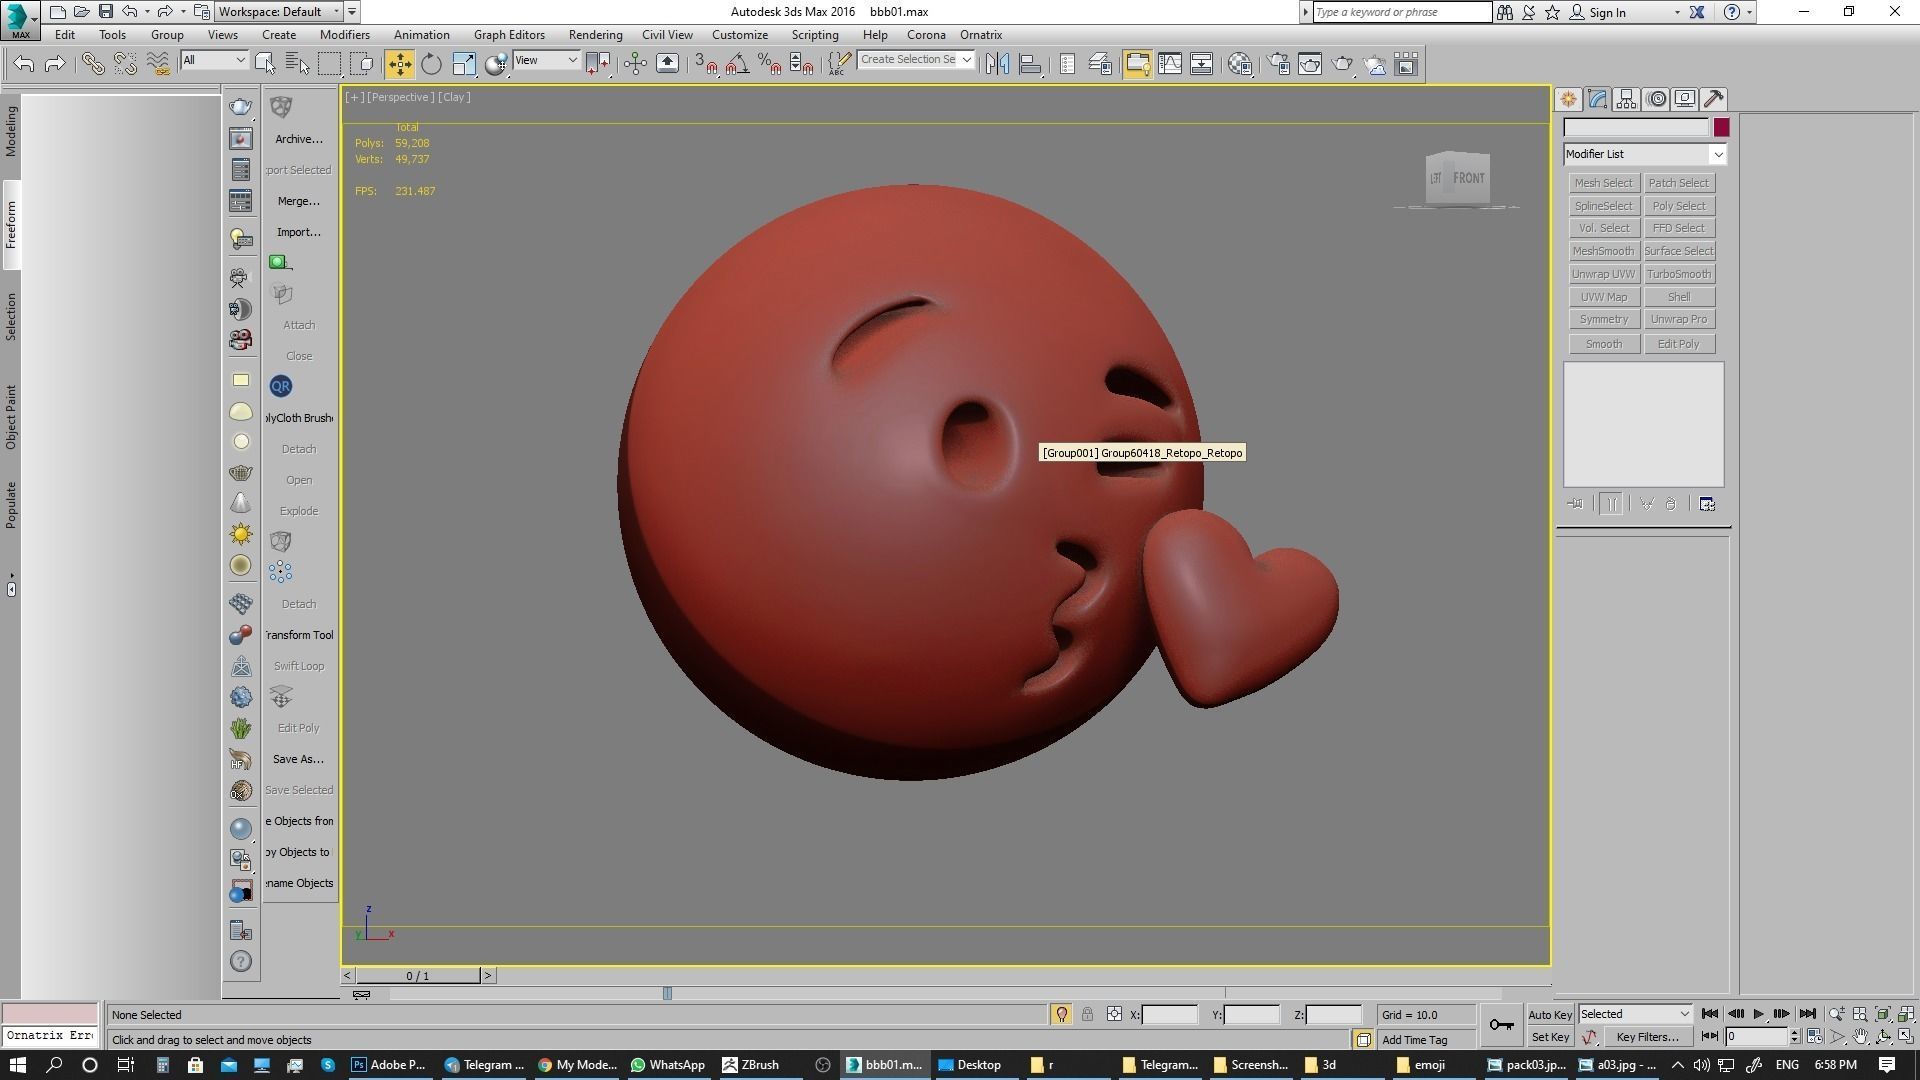Click the Mirror tool icon
The image size is (1920, 1080).
point(997,64)
